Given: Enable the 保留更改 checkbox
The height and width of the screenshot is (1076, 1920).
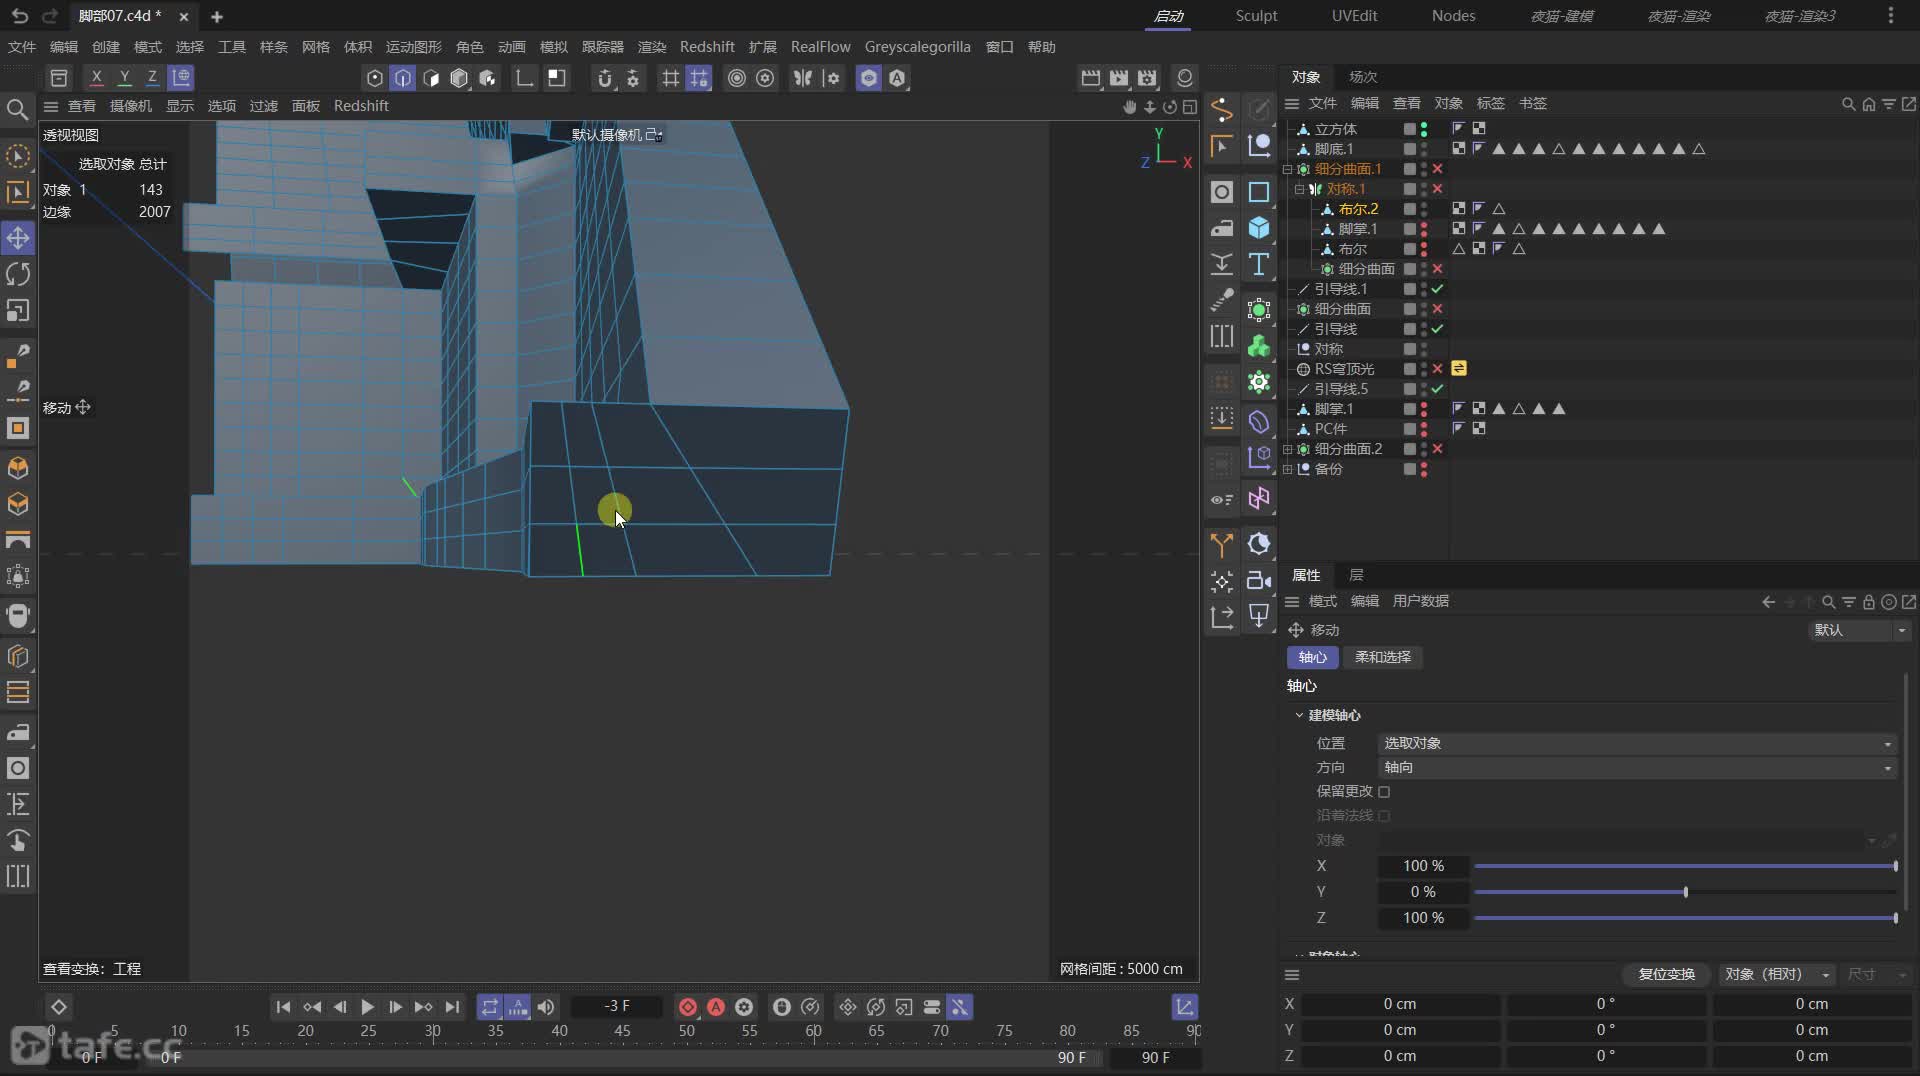Looking at the screenshot, I should (1384, 792).
